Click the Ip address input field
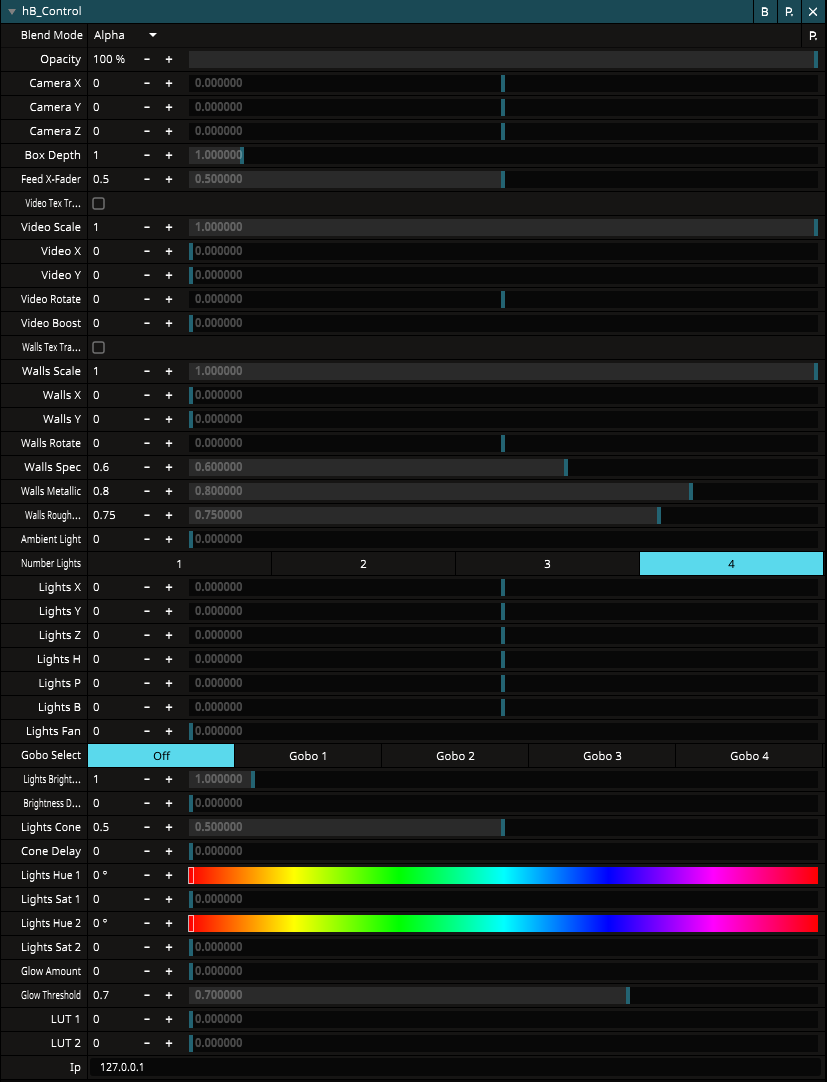 click(456, 1067)
